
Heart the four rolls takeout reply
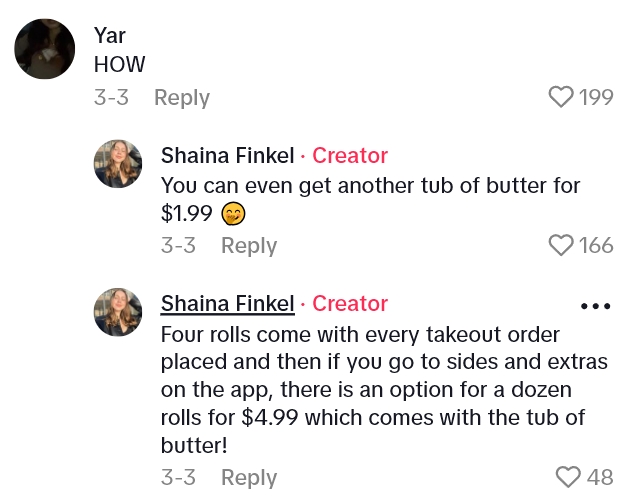568,477
